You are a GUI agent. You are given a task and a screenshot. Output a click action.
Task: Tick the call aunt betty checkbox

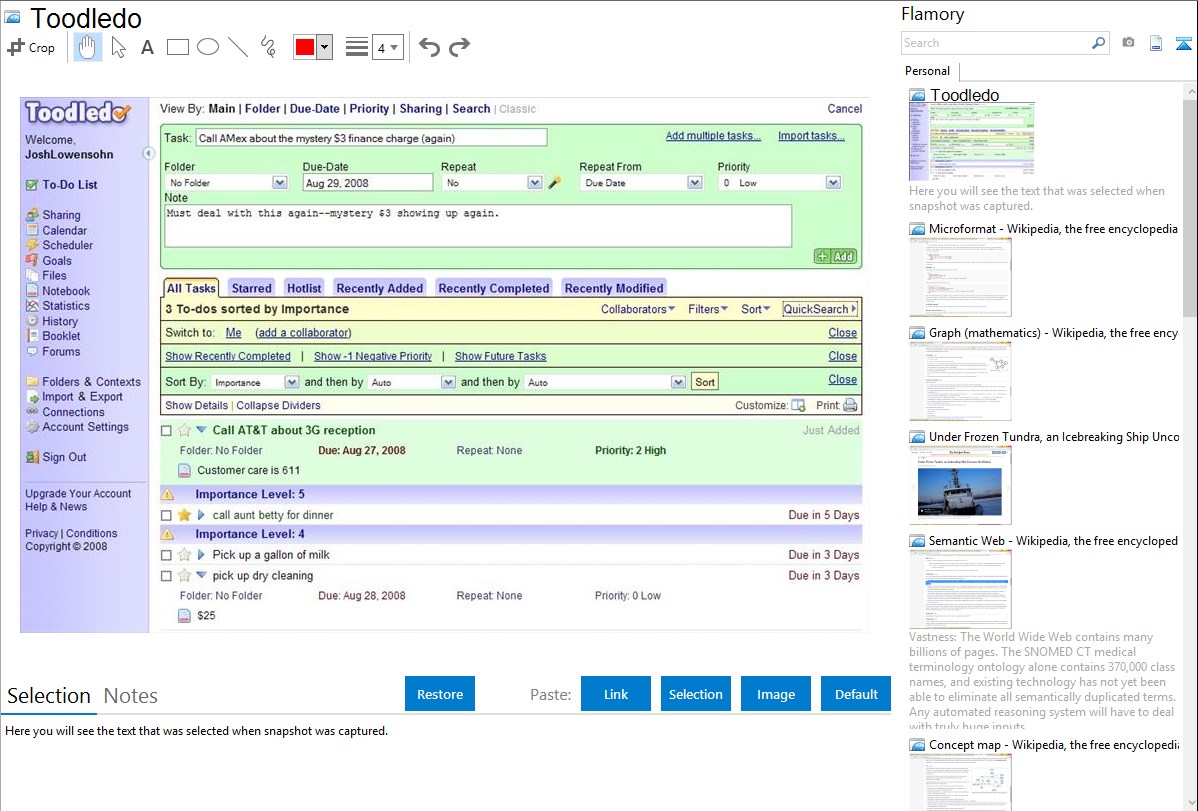167,515
